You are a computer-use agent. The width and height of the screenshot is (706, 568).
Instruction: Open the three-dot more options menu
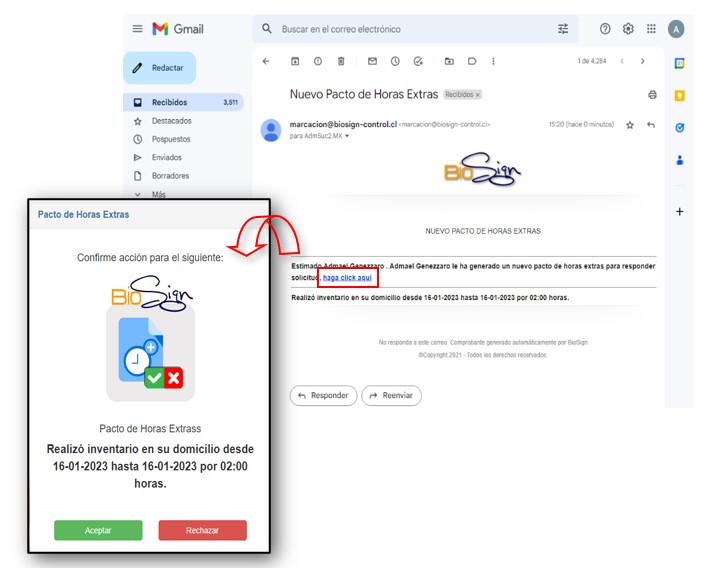[493, 61]
